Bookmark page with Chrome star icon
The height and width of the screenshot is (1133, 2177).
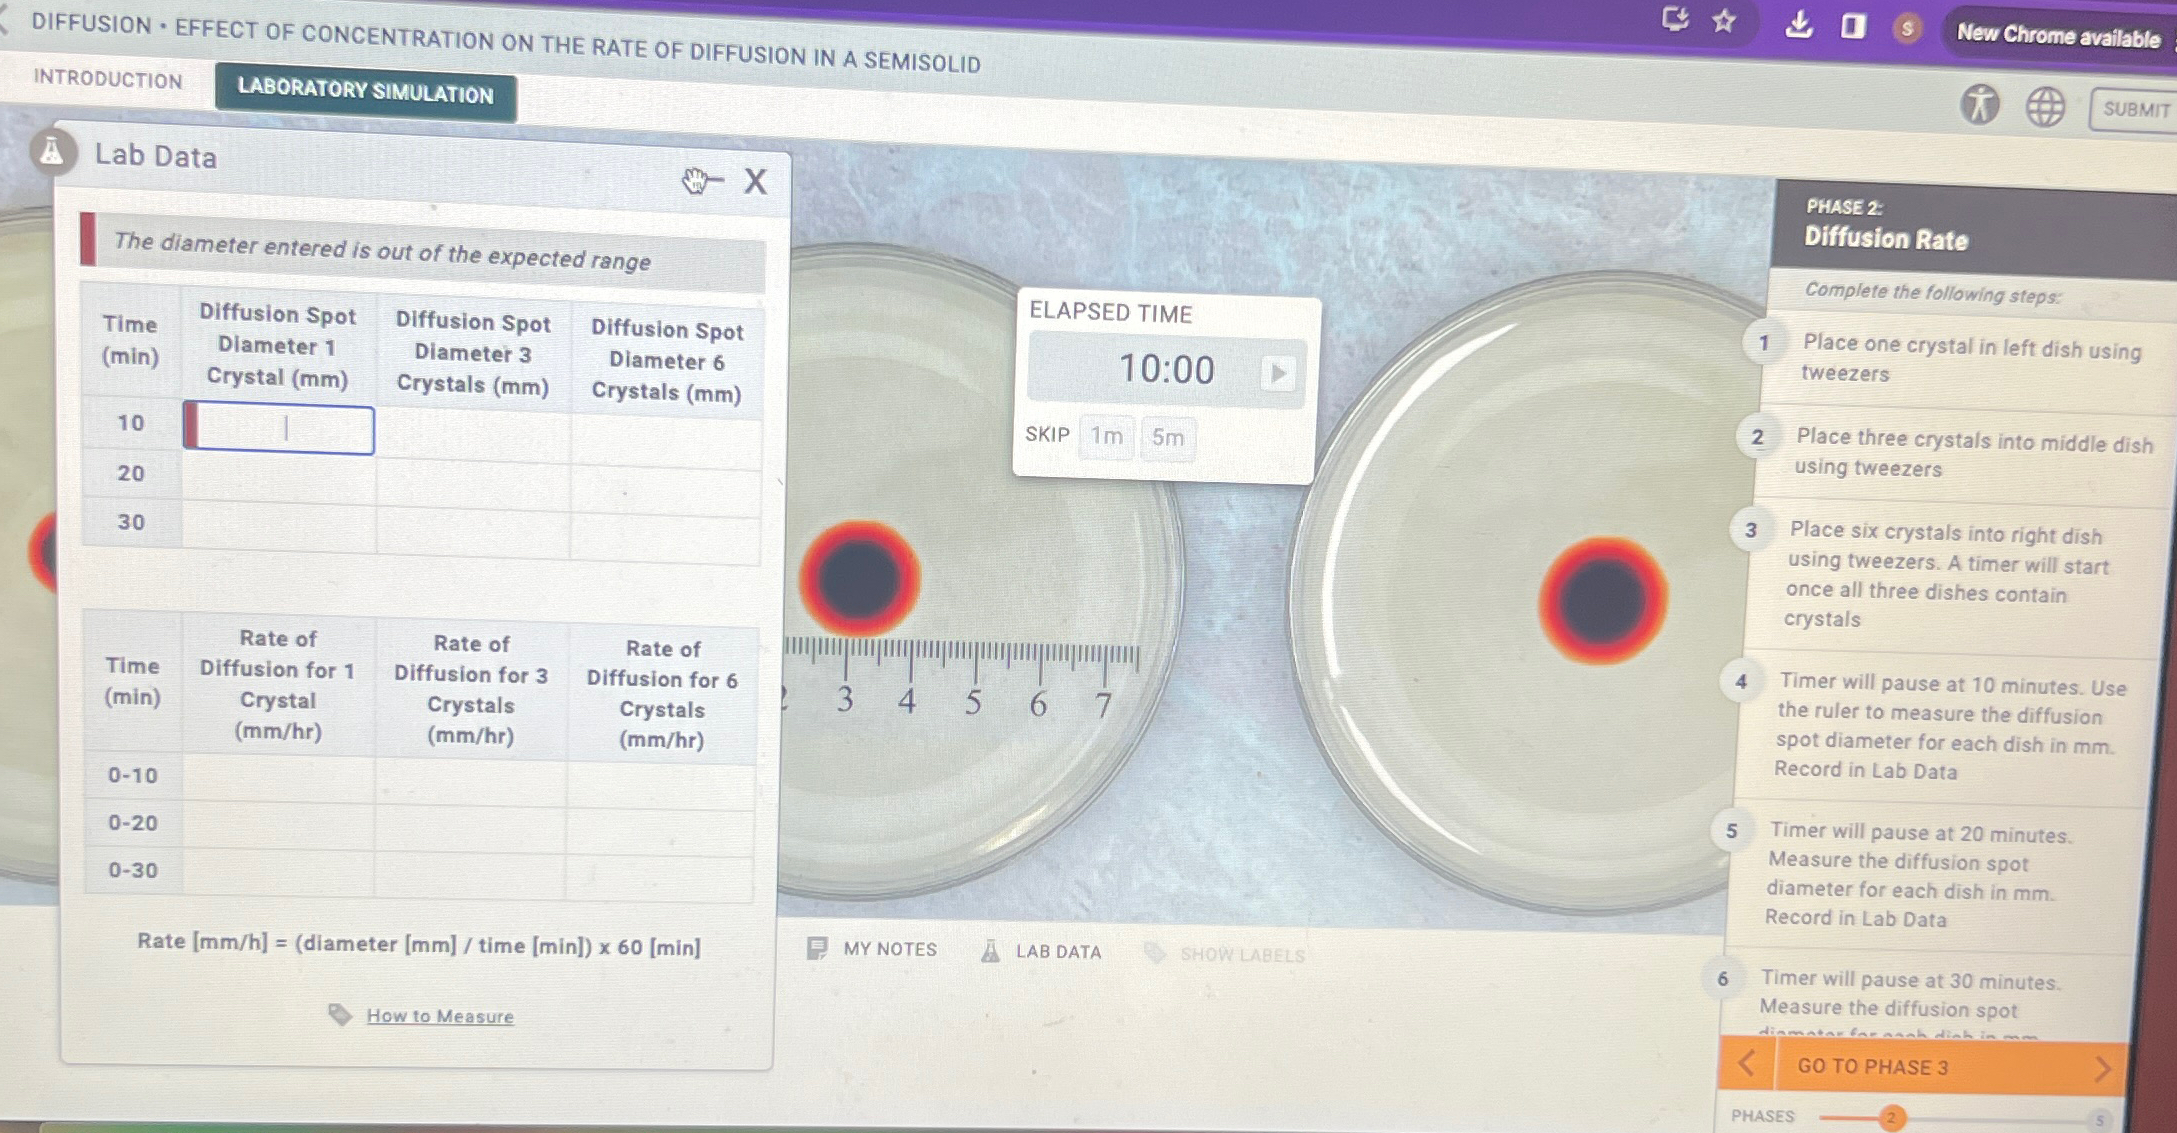pyautogui.click(x=1723, y=20)
